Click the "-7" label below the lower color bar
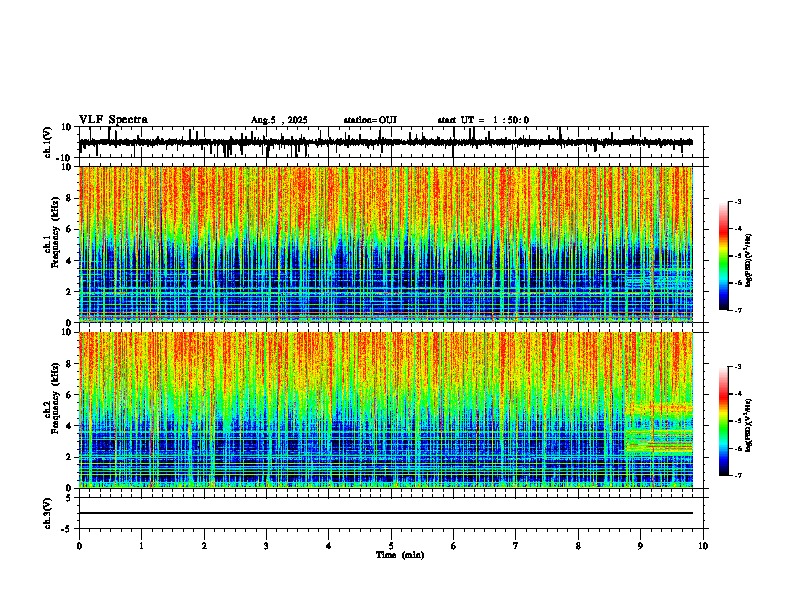Viewport: 792px width, 612px height. (x=737, y=475)
